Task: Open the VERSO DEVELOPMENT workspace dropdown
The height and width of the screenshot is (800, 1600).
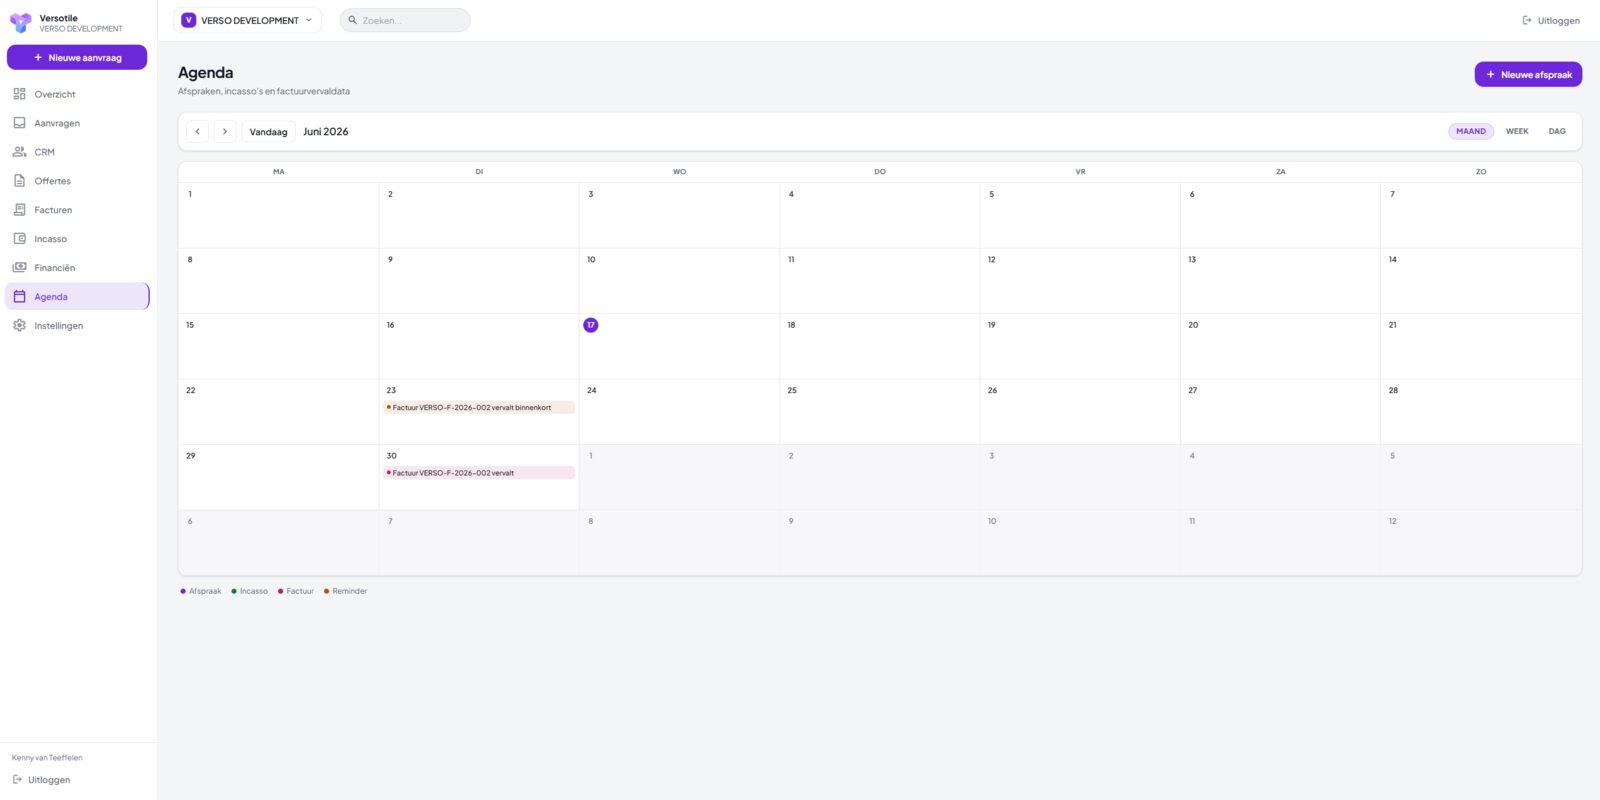Action: click(248, 20)
